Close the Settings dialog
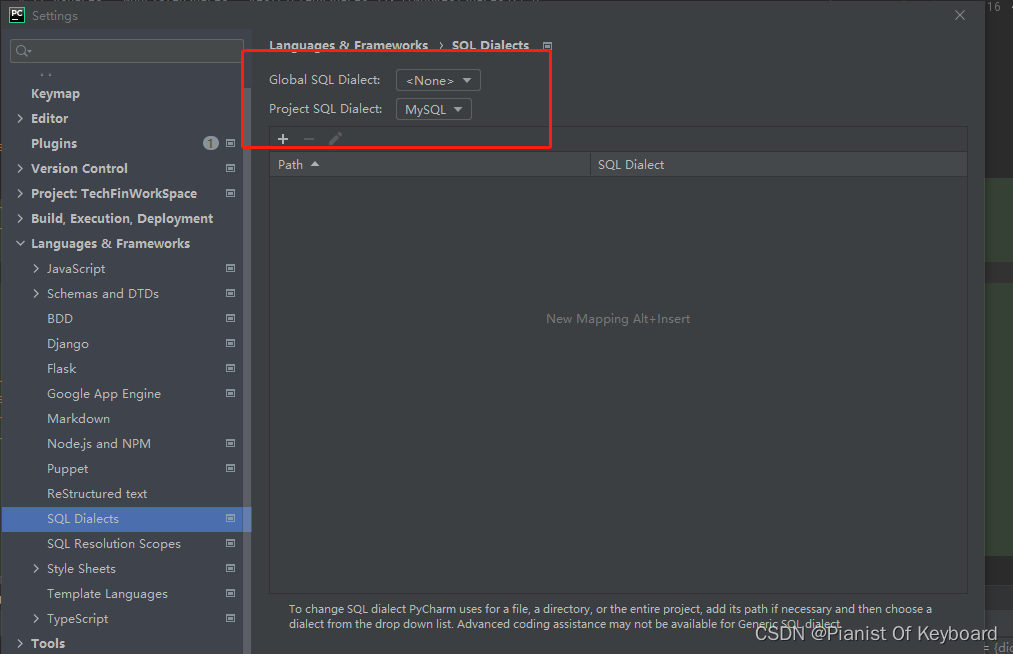Image resolution: width=1013 pixels, height=654 pixels. pos(960,15)
